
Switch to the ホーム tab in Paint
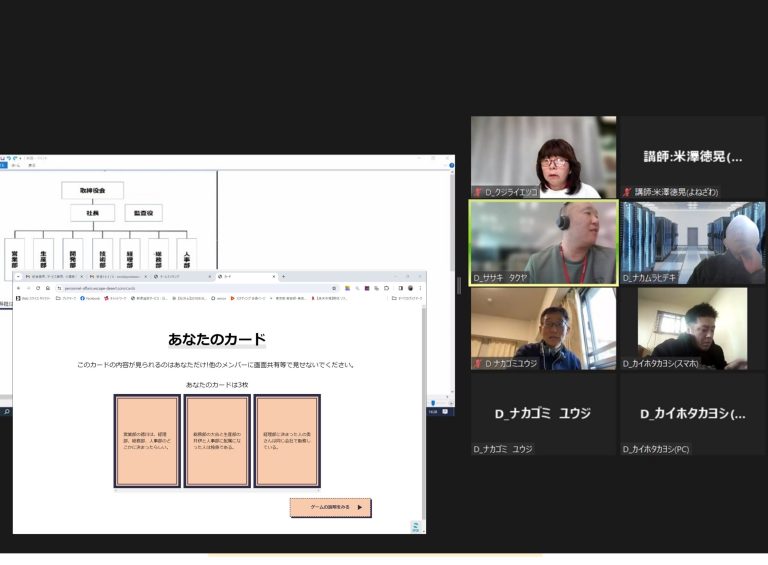(x=16, y=165)
